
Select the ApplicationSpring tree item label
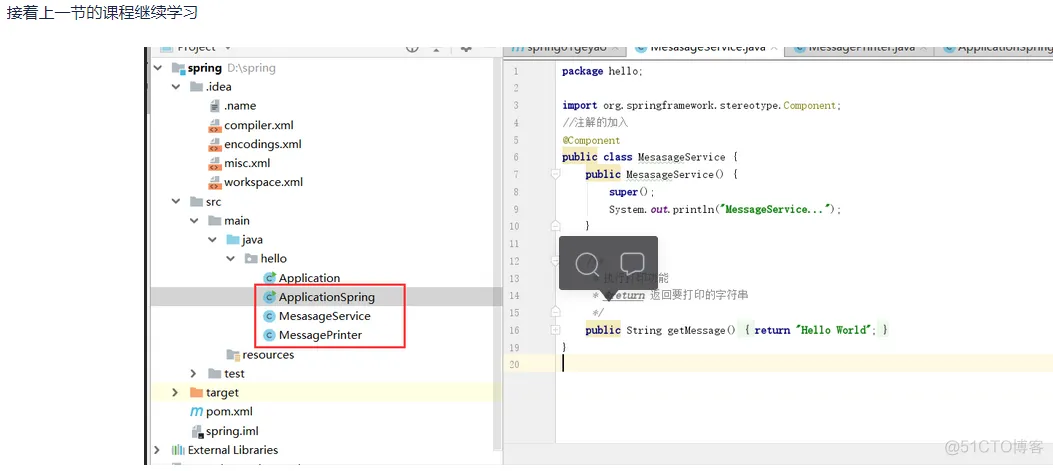(327, 296)
